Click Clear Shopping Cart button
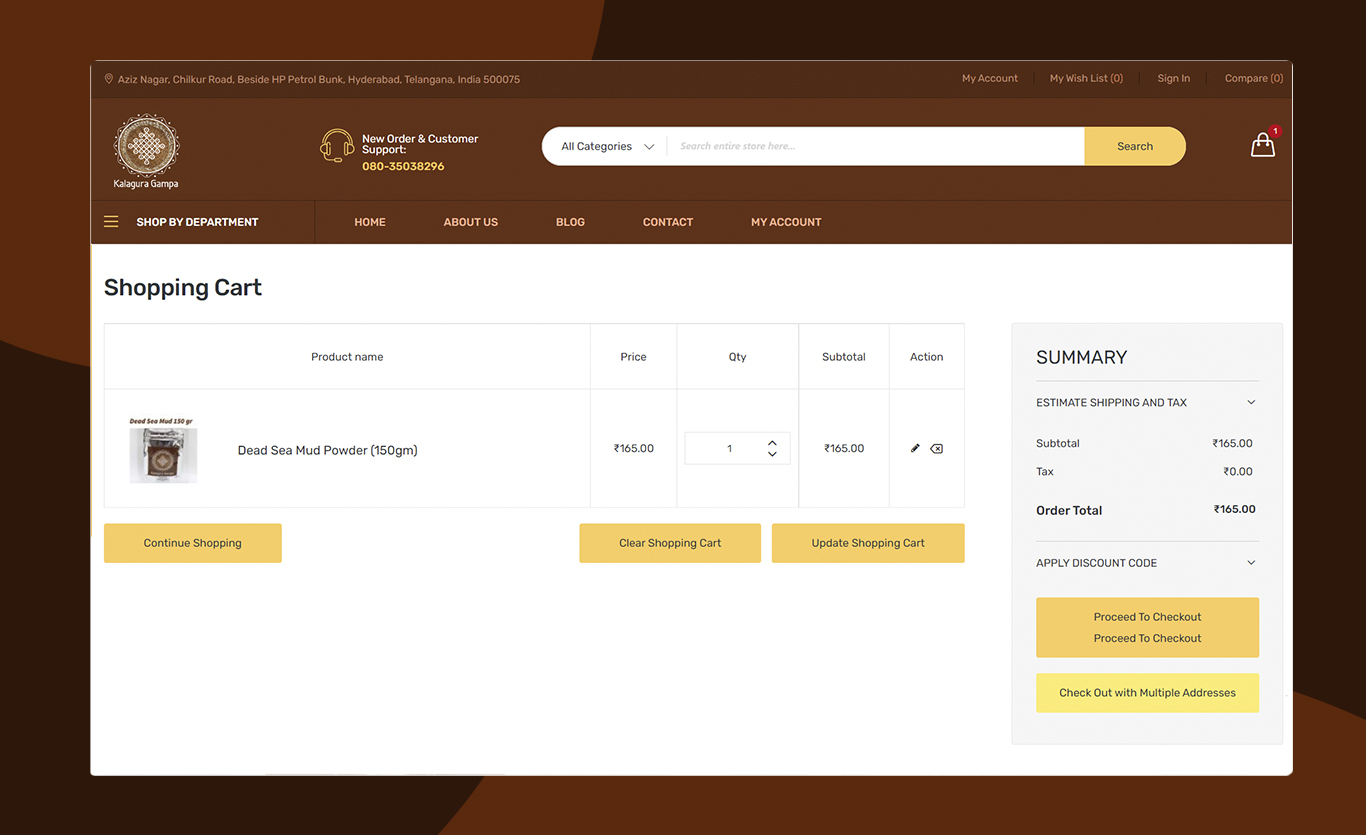The height and width of the screenshot is (835, 1366). pyautogui.click(x=670, y=543)
